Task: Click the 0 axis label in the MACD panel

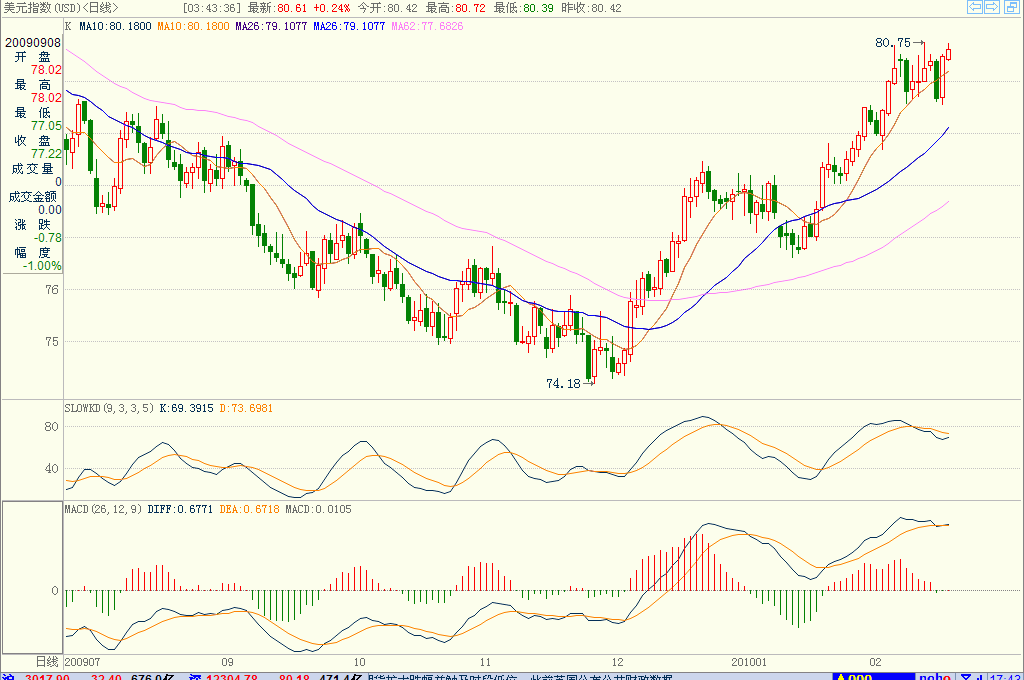Action: 55,591
